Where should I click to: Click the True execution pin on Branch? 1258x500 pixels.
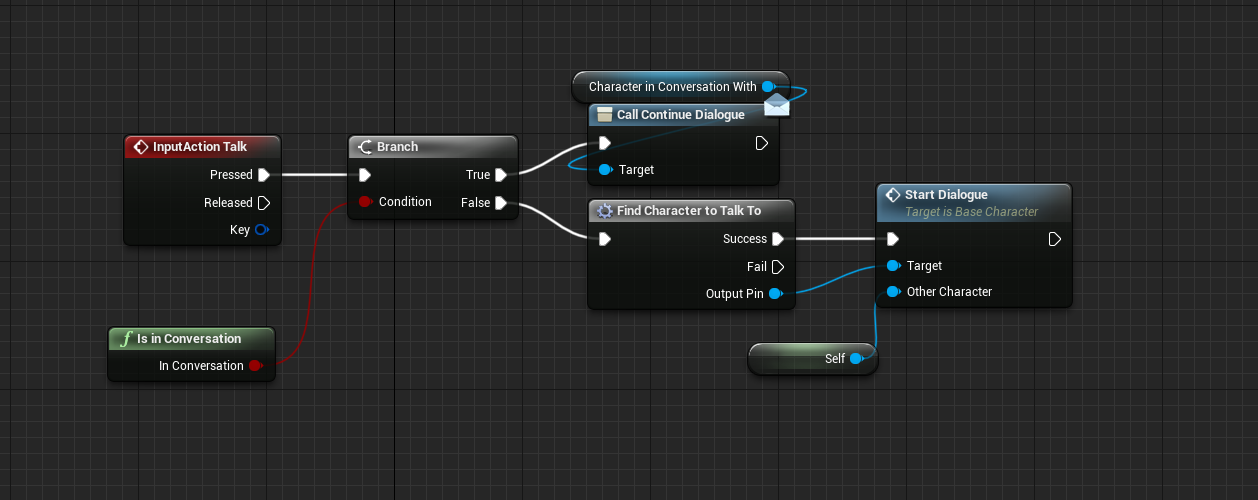tap(501, 175)
